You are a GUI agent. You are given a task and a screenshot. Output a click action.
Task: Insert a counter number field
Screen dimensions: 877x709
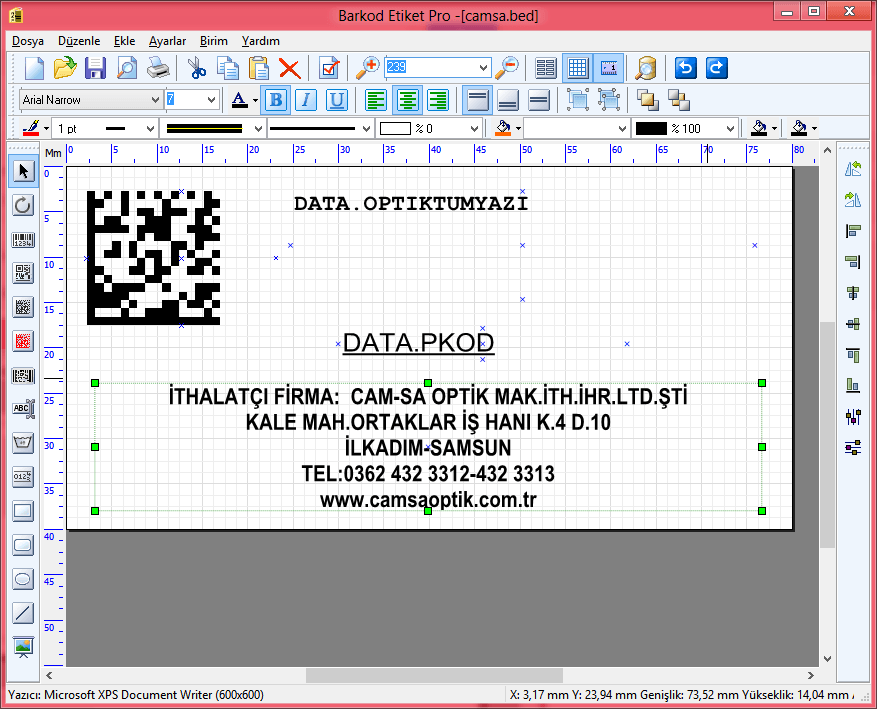tap(23, 477)
